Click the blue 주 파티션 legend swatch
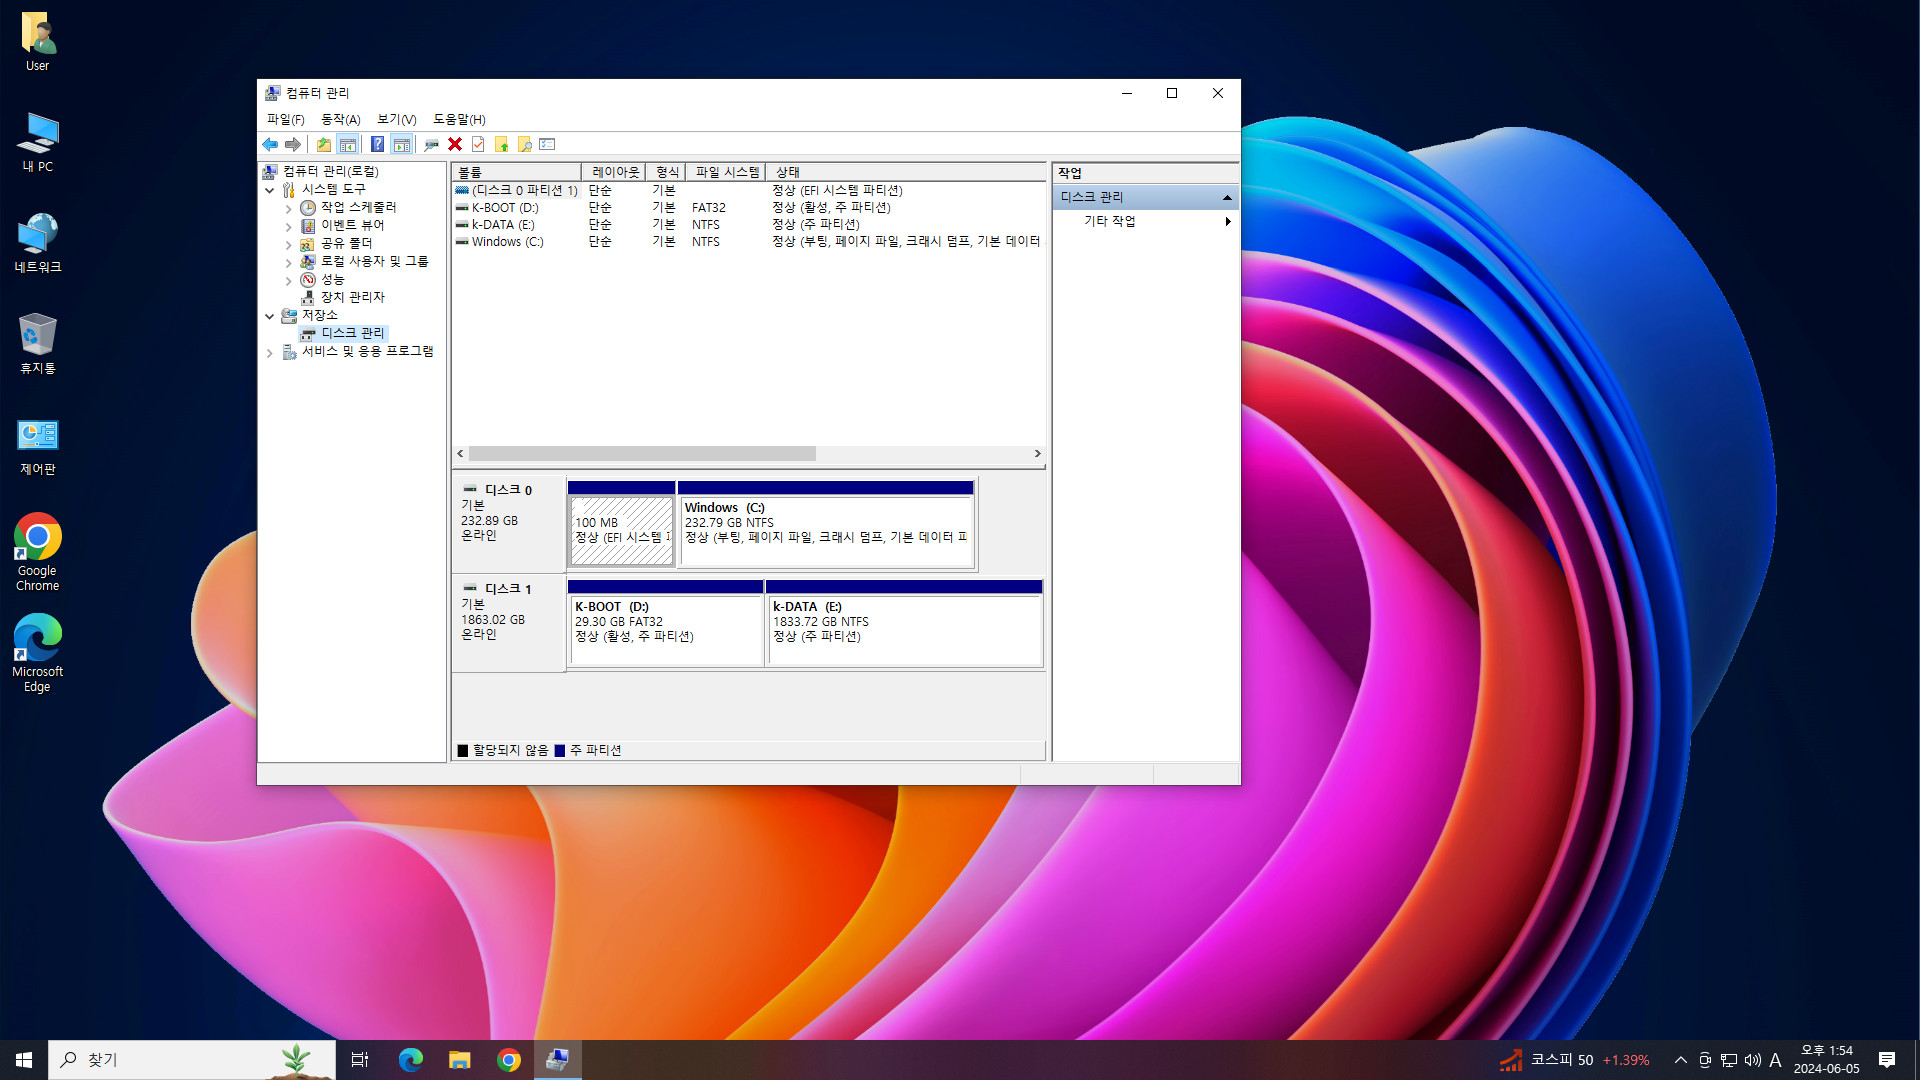1920x1080 pixels. pos(560,751)
